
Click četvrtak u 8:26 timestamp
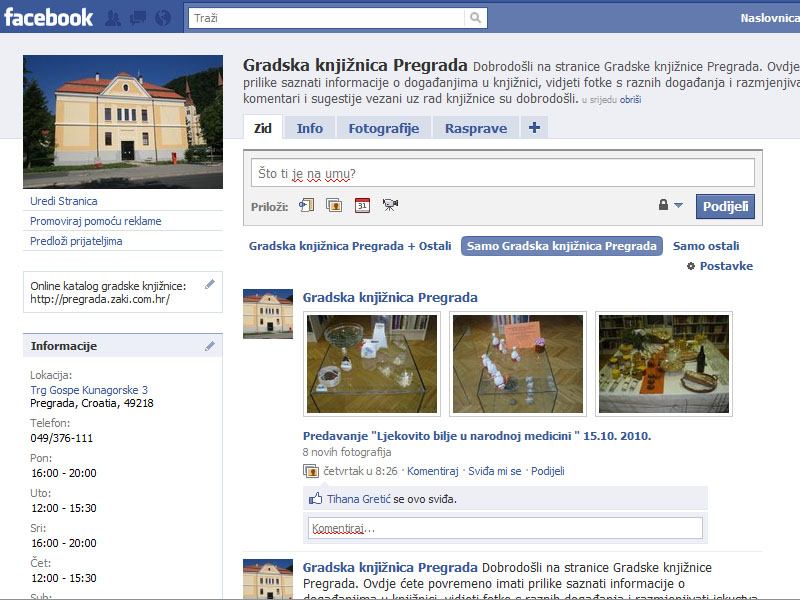pyautogui.click(x=360, y=471)
